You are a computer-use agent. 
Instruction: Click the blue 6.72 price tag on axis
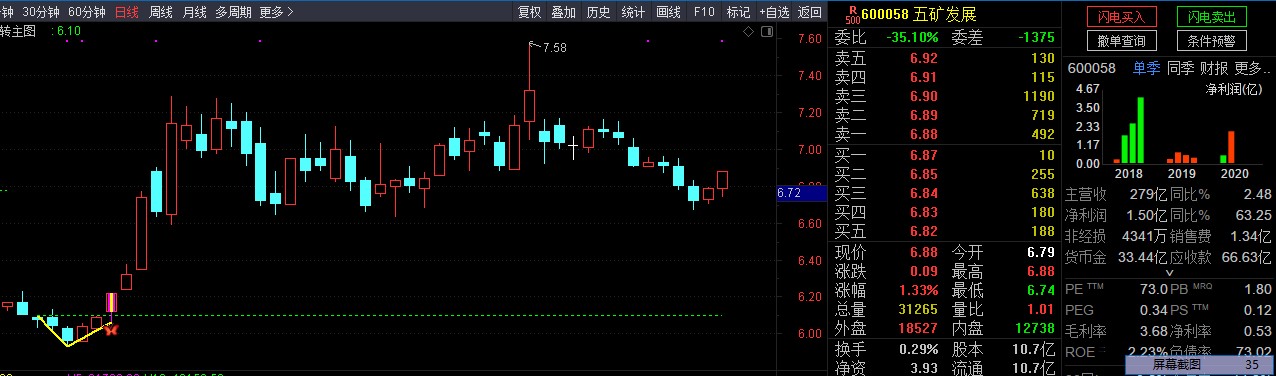(x=789, y=192)
